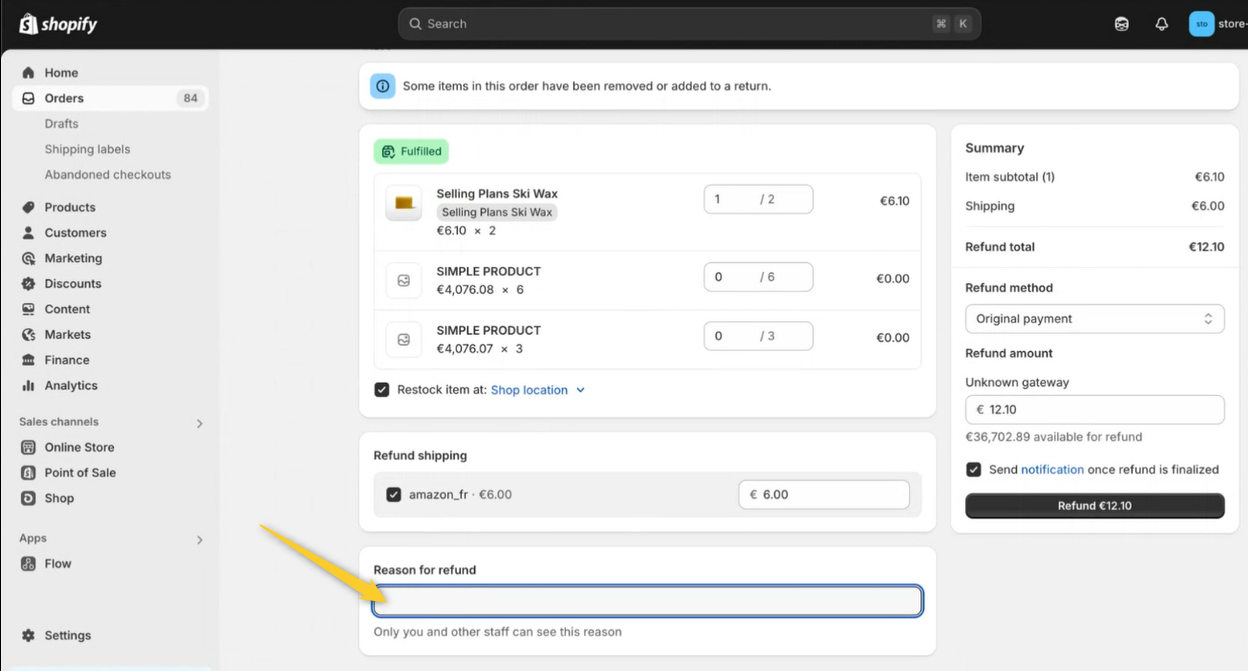Open the notifications bell icon
The height and width of the screenshot is (671, 1248).
click(1161, 24)
